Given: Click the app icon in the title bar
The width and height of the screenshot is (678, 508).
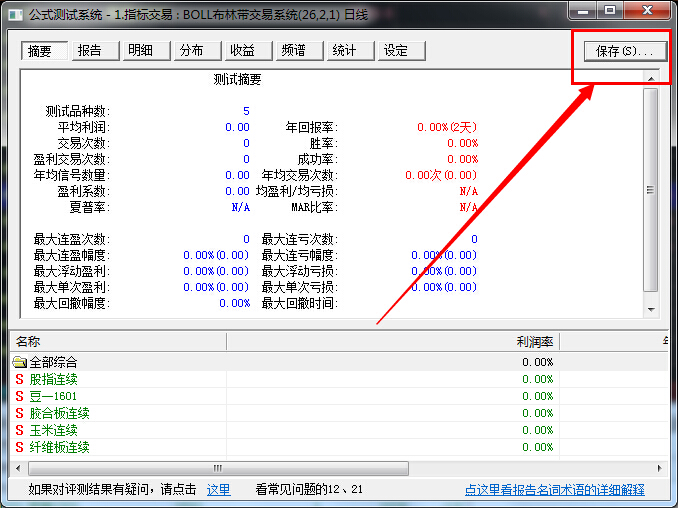Looking at the screenshot, I should click(x=12, y=11).
